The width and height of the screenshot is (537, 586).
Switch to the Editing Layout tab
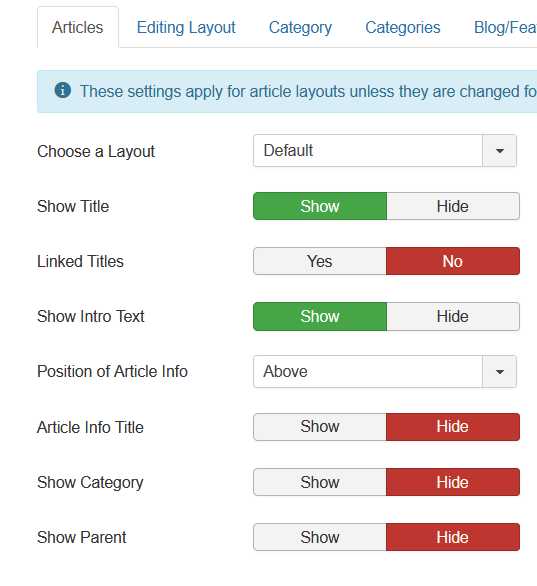(186, 27)
